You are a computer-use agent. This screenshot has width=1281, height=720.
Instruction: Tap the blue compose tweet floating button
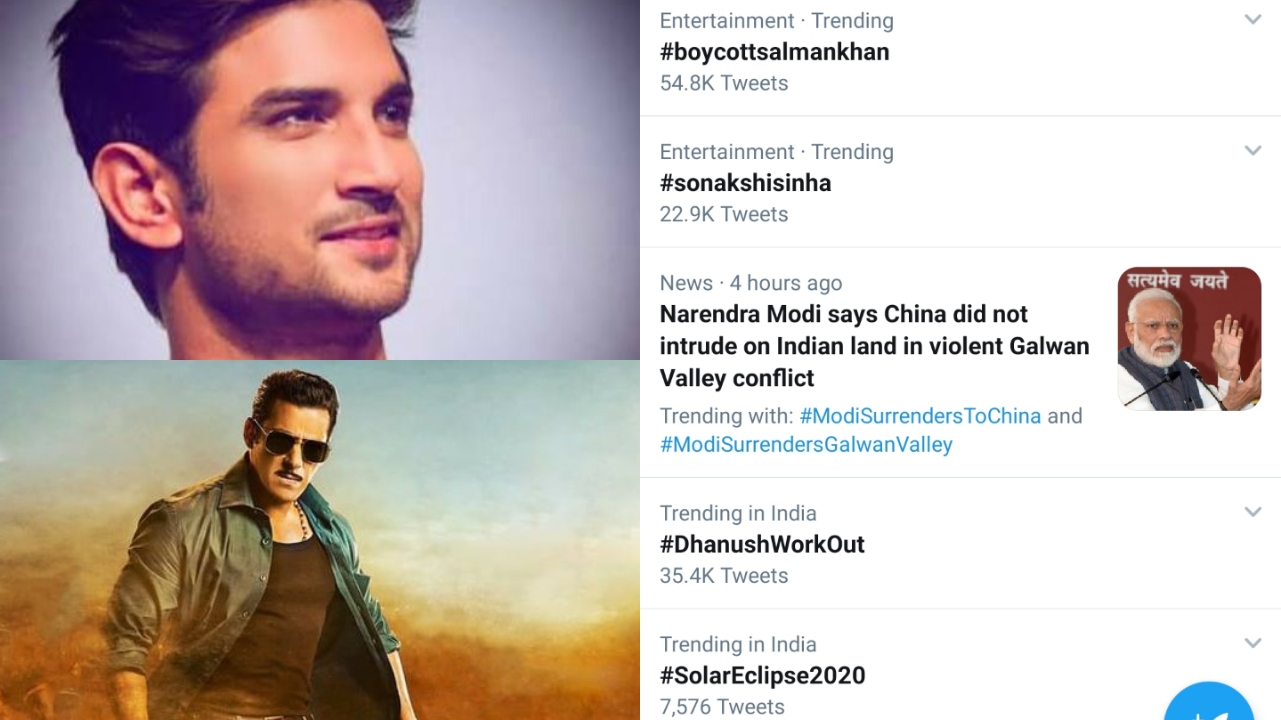tap(1209, 705)
